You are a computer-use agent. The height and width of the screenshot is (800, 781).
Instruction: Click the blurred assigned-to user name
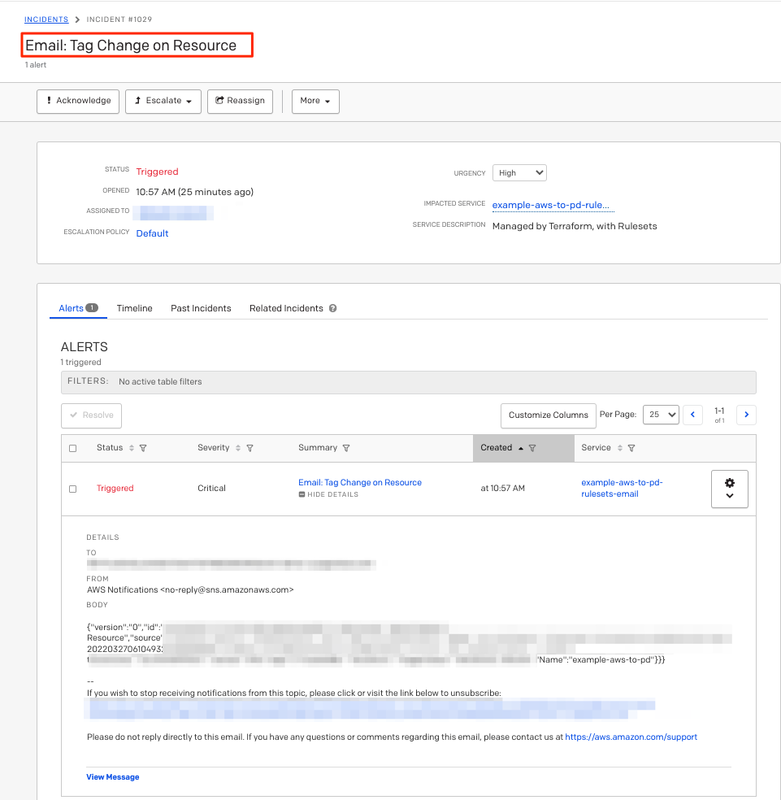(173, 213)
